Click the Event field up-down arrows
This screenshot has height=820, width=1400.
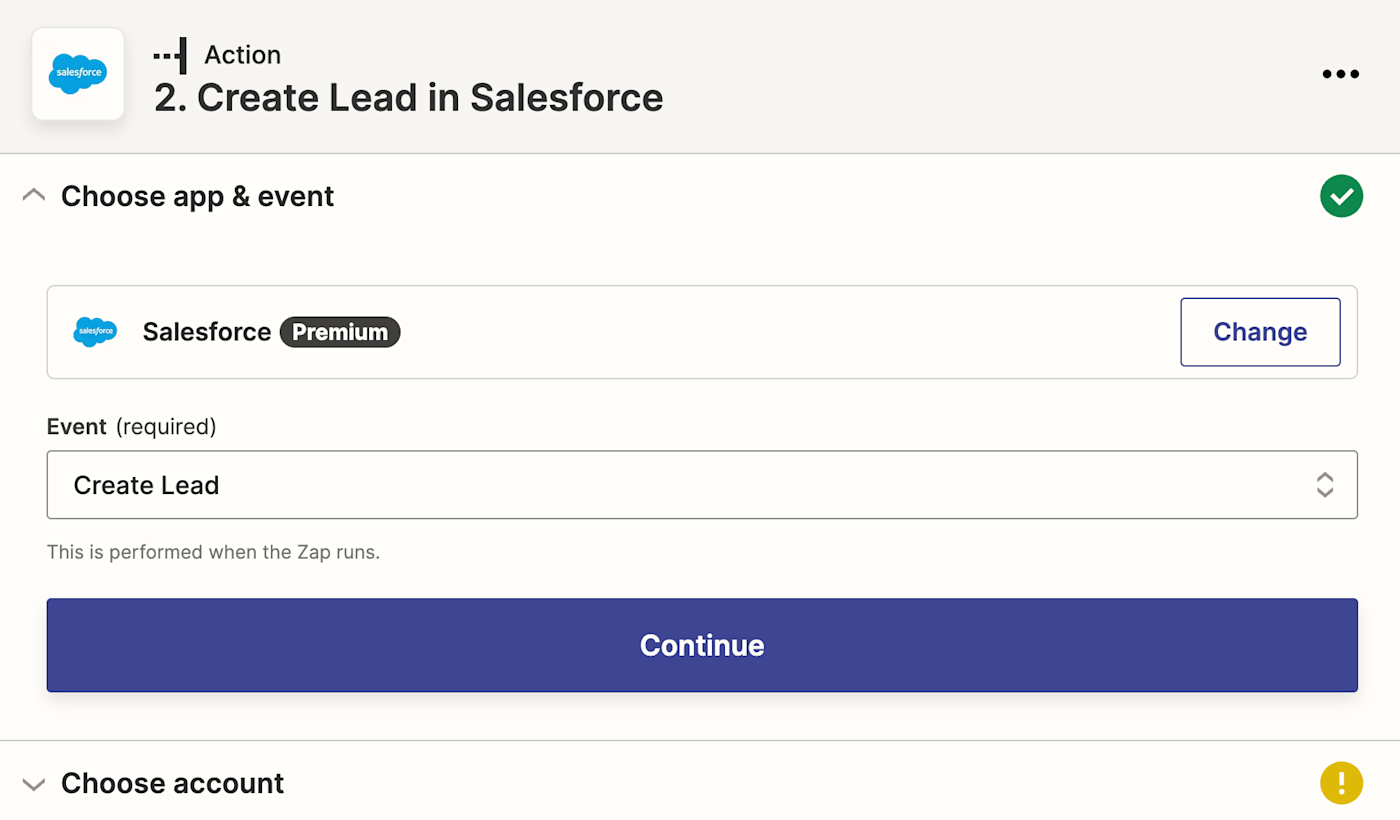coord(1325,485)
